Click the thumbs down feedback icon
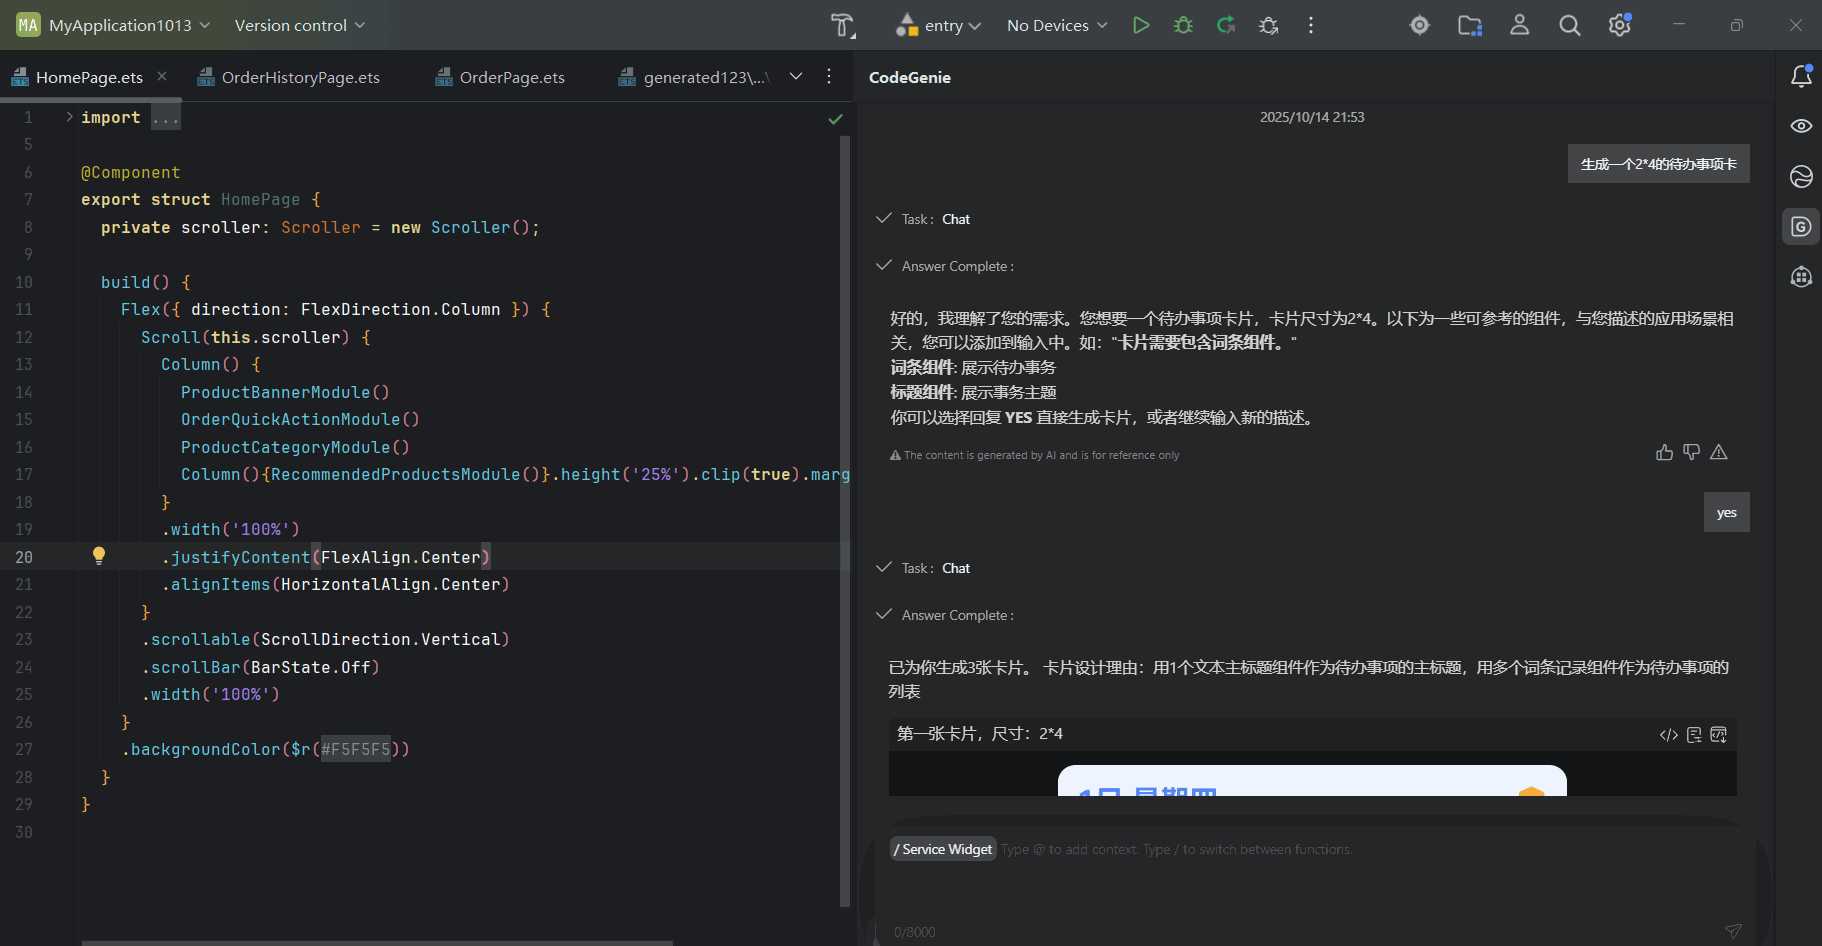1822x946 pixels. click(1691, 453)
